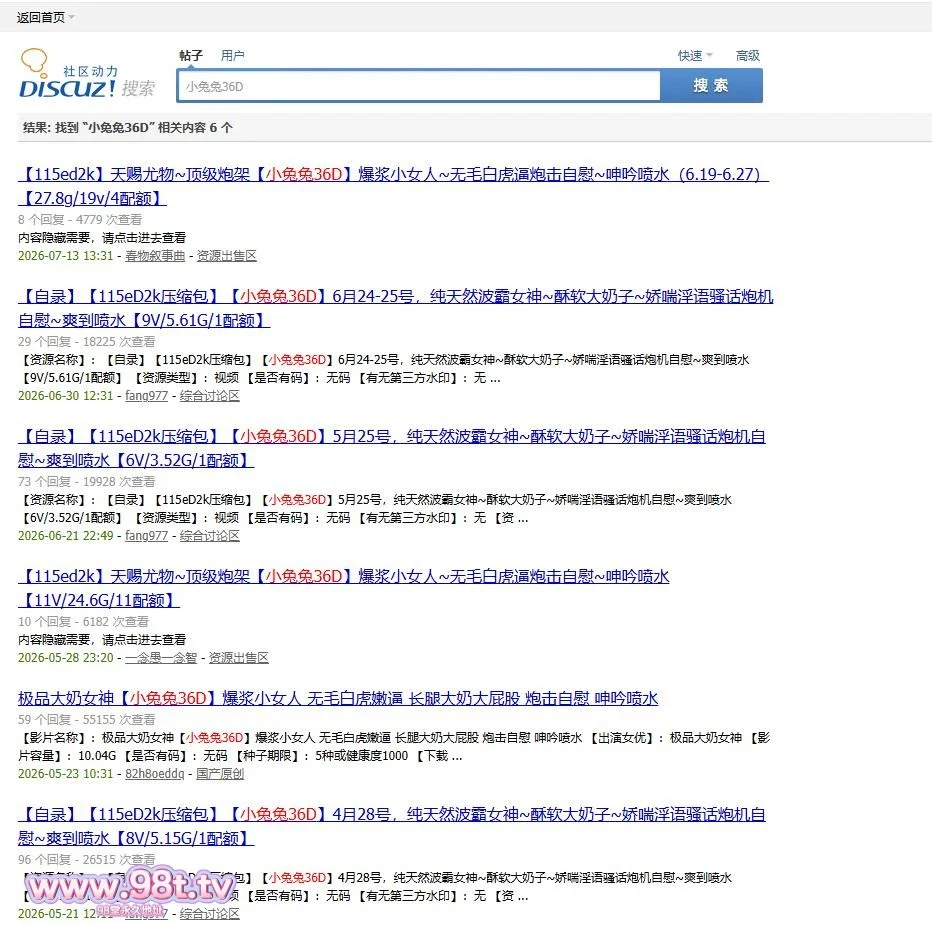Focus the search keyword input field
Viewport: 932px width, 925px height.
click(418, 86)
